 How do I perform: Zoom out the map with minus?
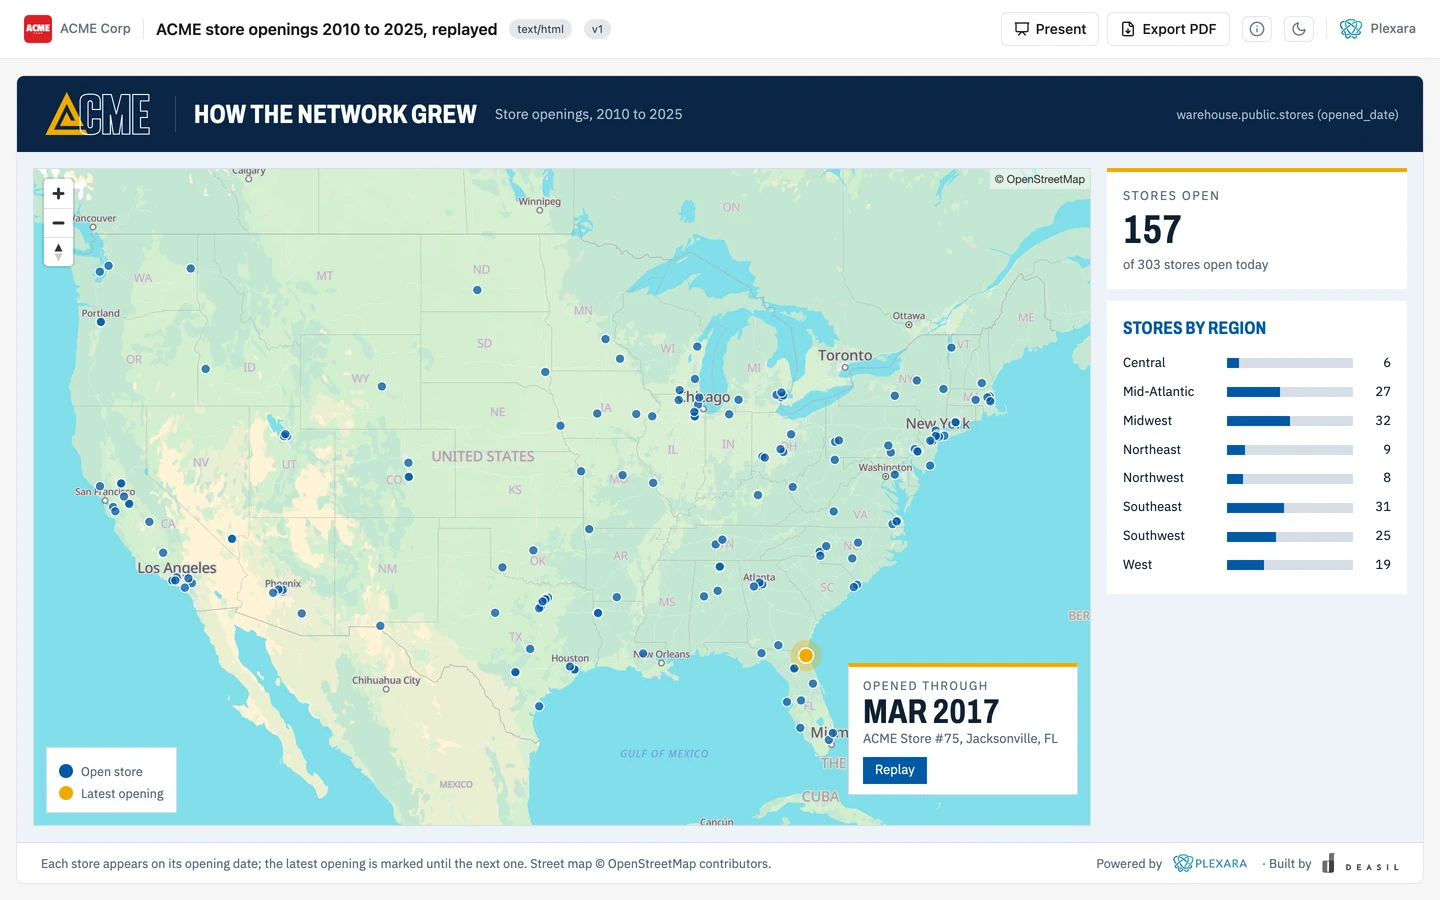click(58, 222)
